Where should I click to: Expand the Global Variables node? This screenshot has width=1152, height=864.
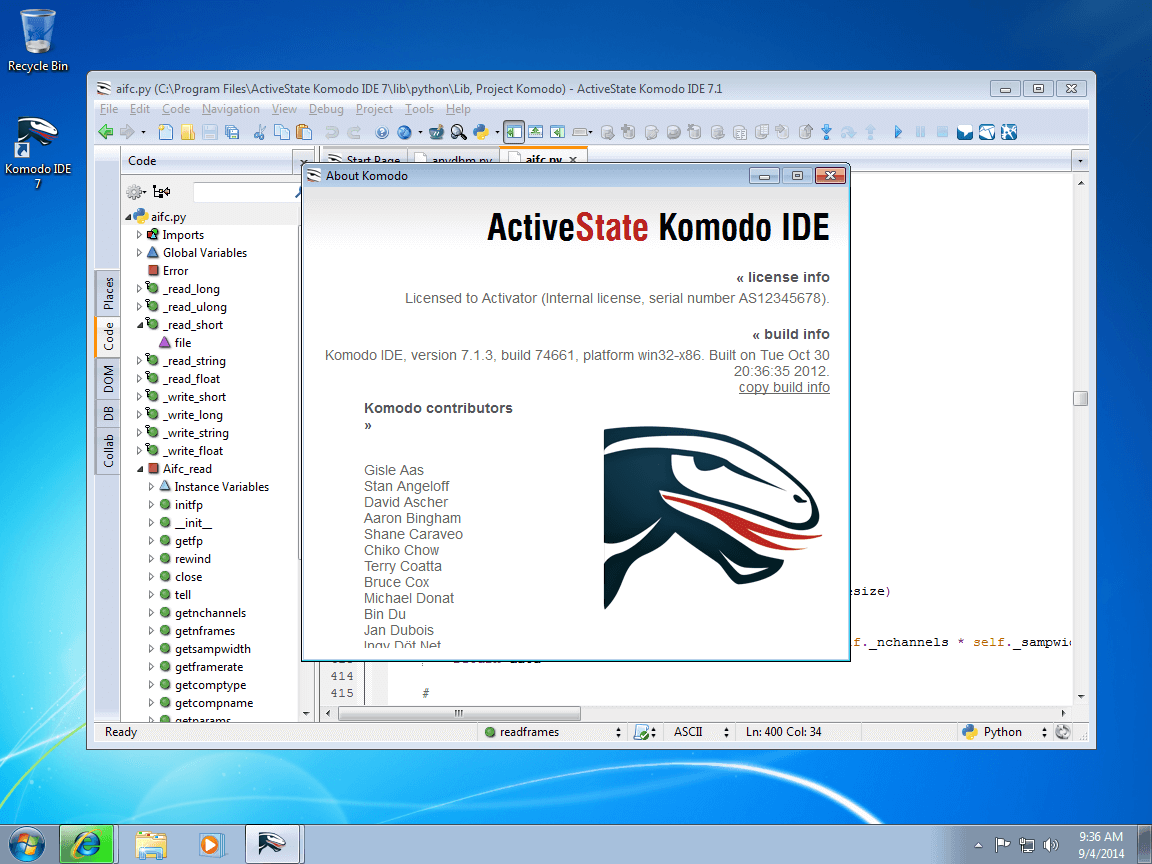140,253
